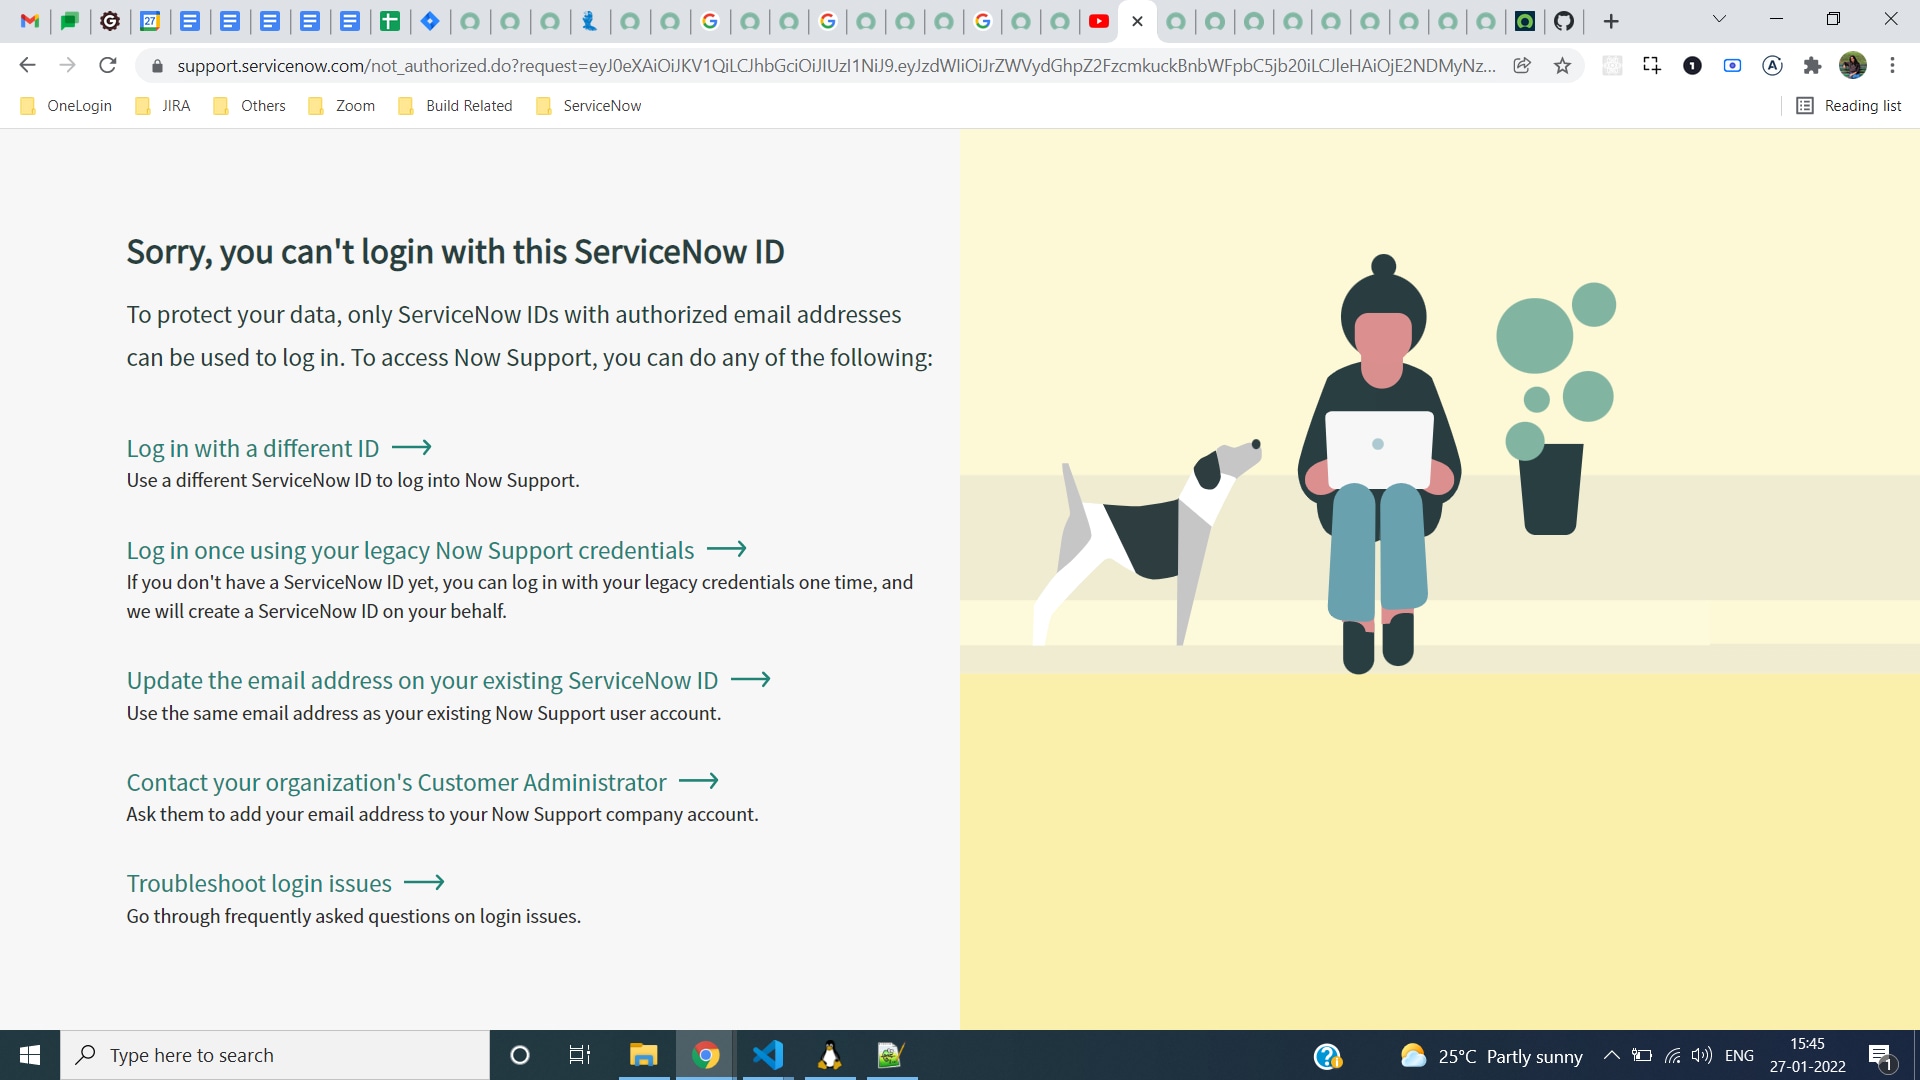
Task: Expand hidden icons in the system tray
Action: 1612,1055
